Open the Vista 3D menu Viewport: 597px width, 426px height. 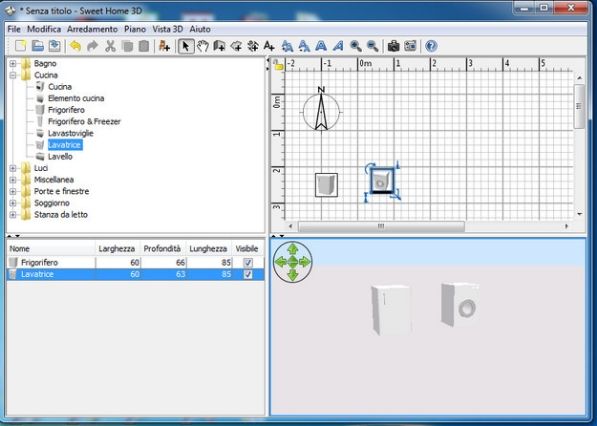point(168,29)
